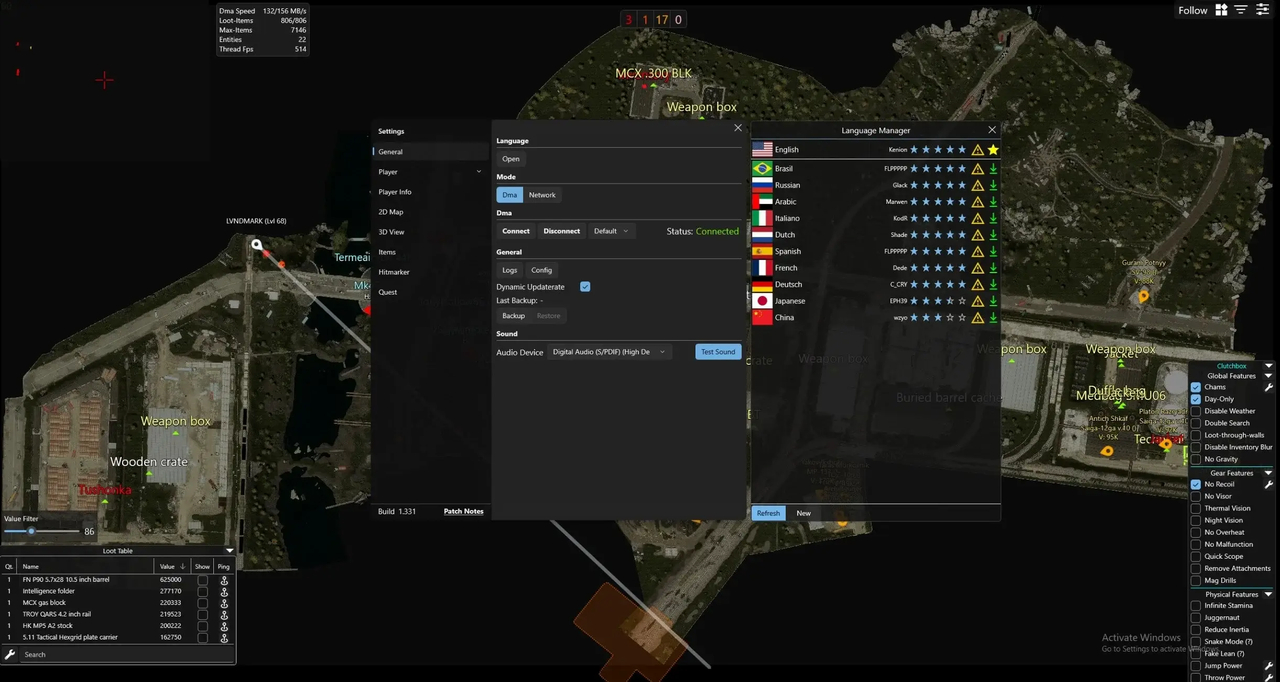Select the 2D Map settings tab
This screenshot has height=682, width=1280.
click(391, 211)
